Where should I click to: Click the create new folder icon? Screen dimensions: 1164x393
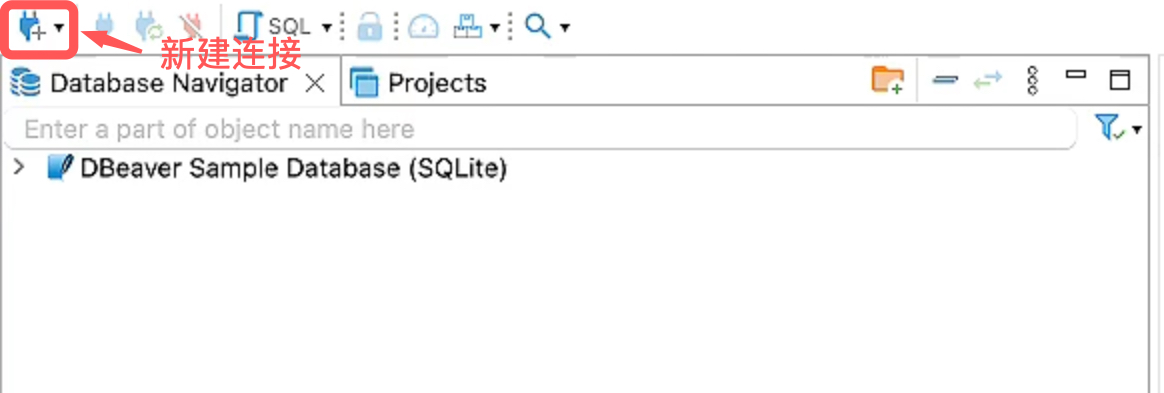(x=887, y=80)
